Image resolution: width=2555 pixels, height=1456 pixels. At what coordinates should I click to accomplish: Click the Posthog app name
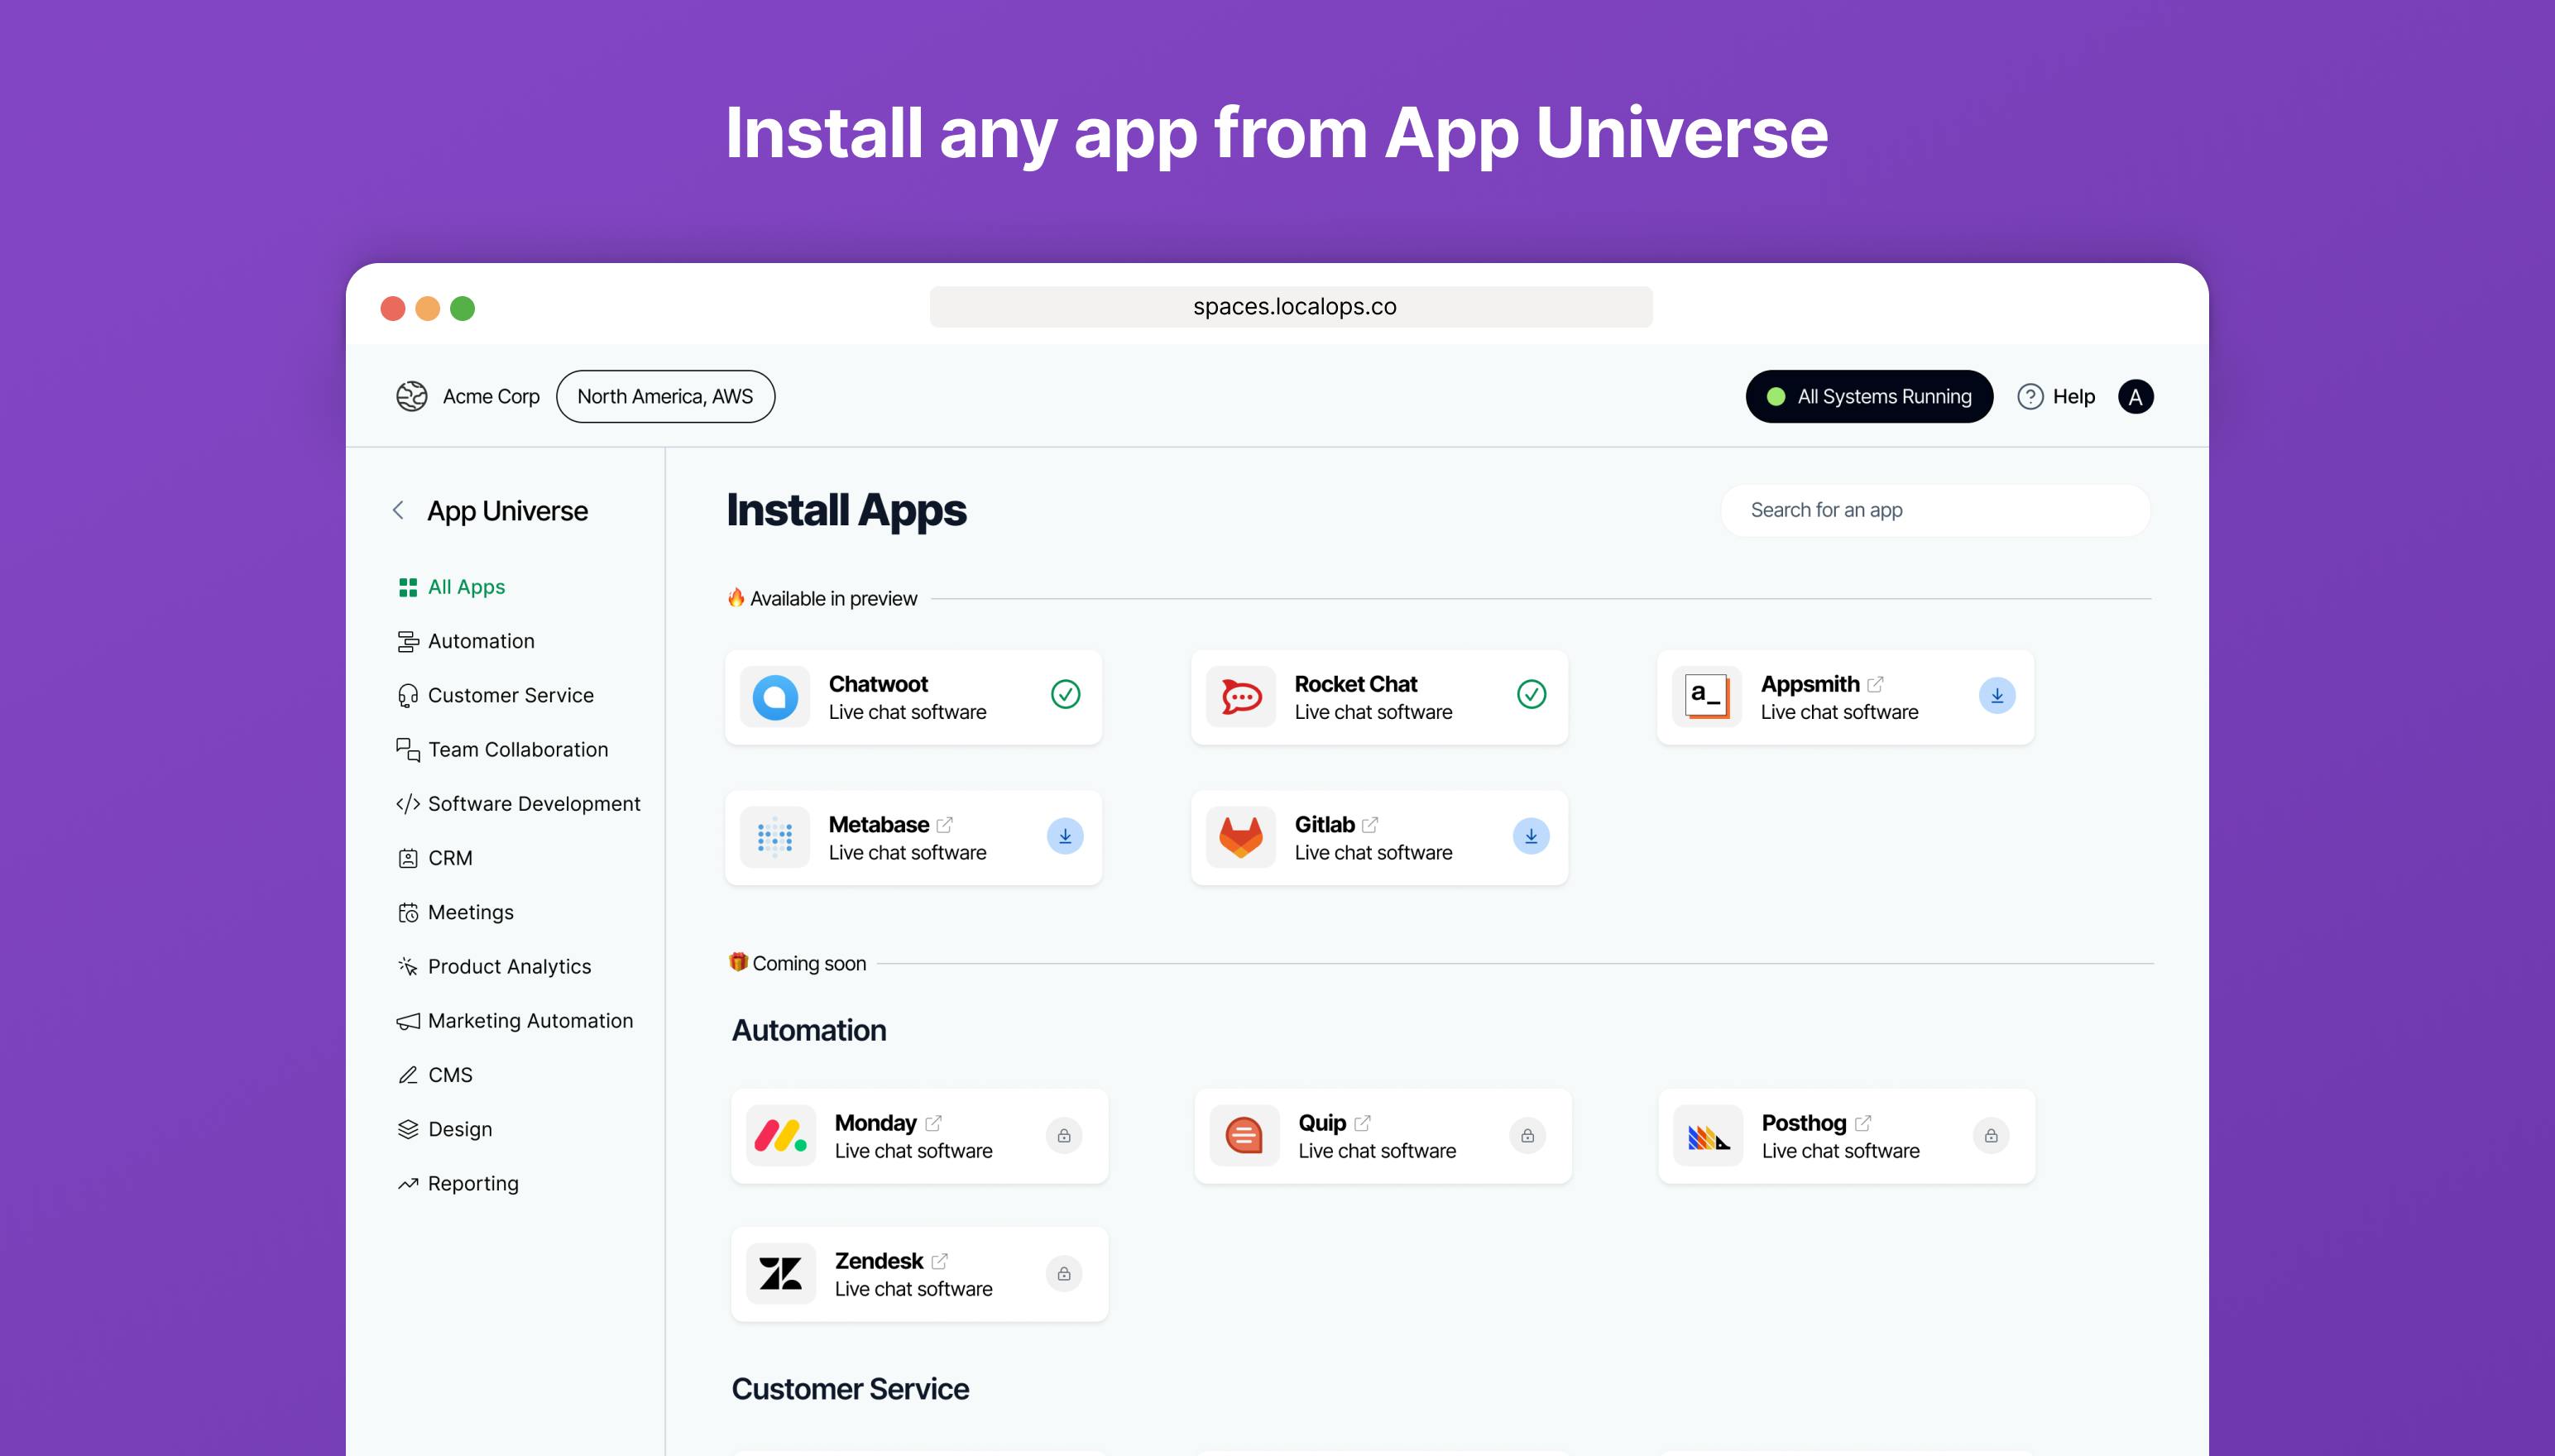coord(1804,1123)
